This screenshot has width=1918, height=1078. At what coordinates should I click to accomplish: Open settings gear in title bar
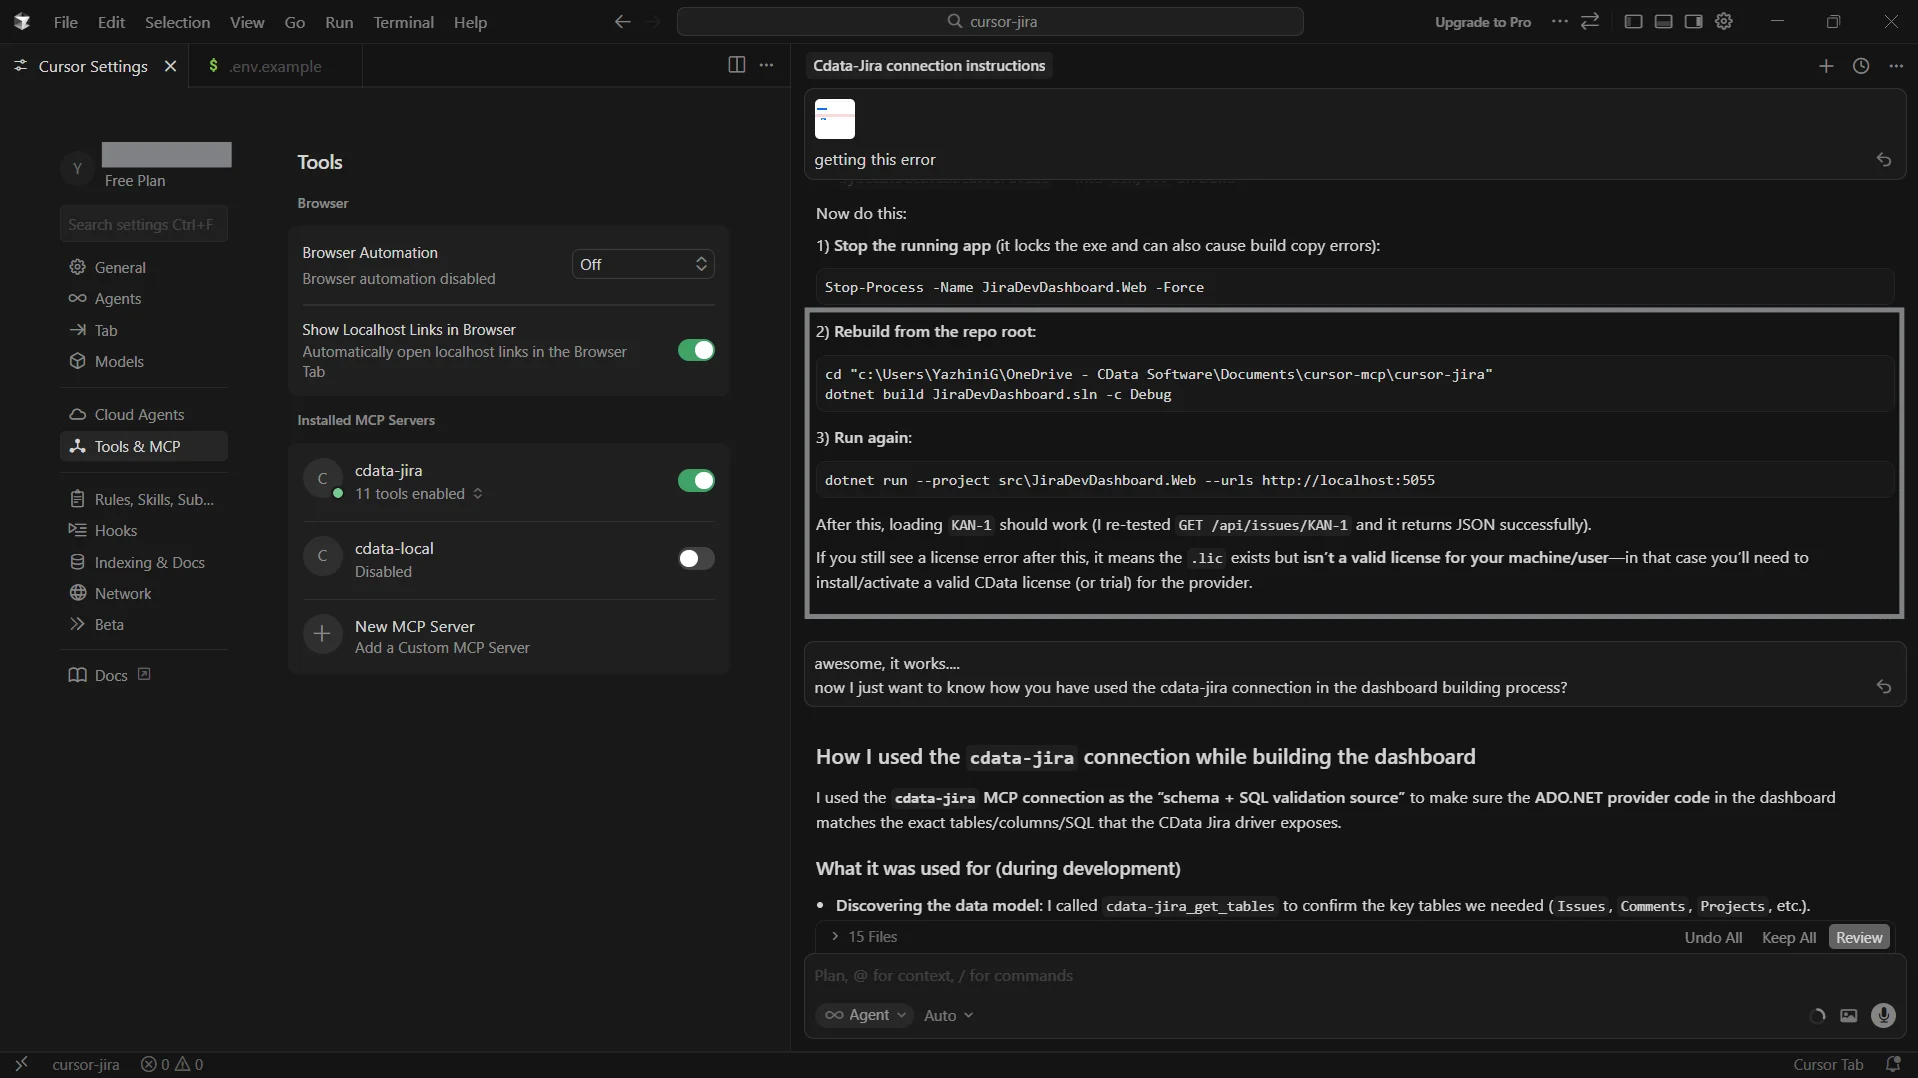[1724, 21]
